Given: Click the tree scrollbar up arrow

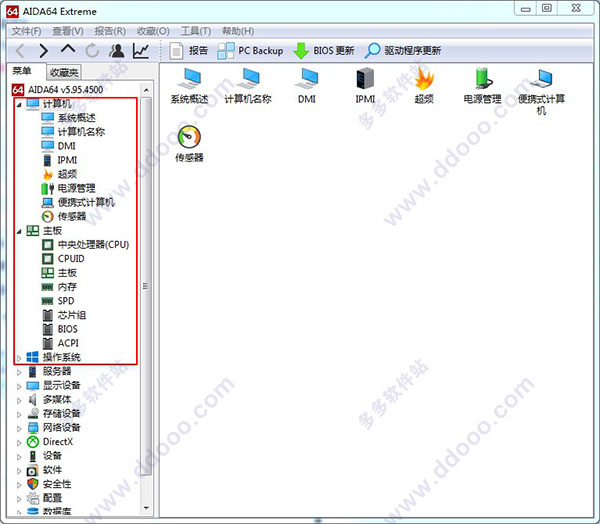Looking at the screenshot, I should (147, 90).
